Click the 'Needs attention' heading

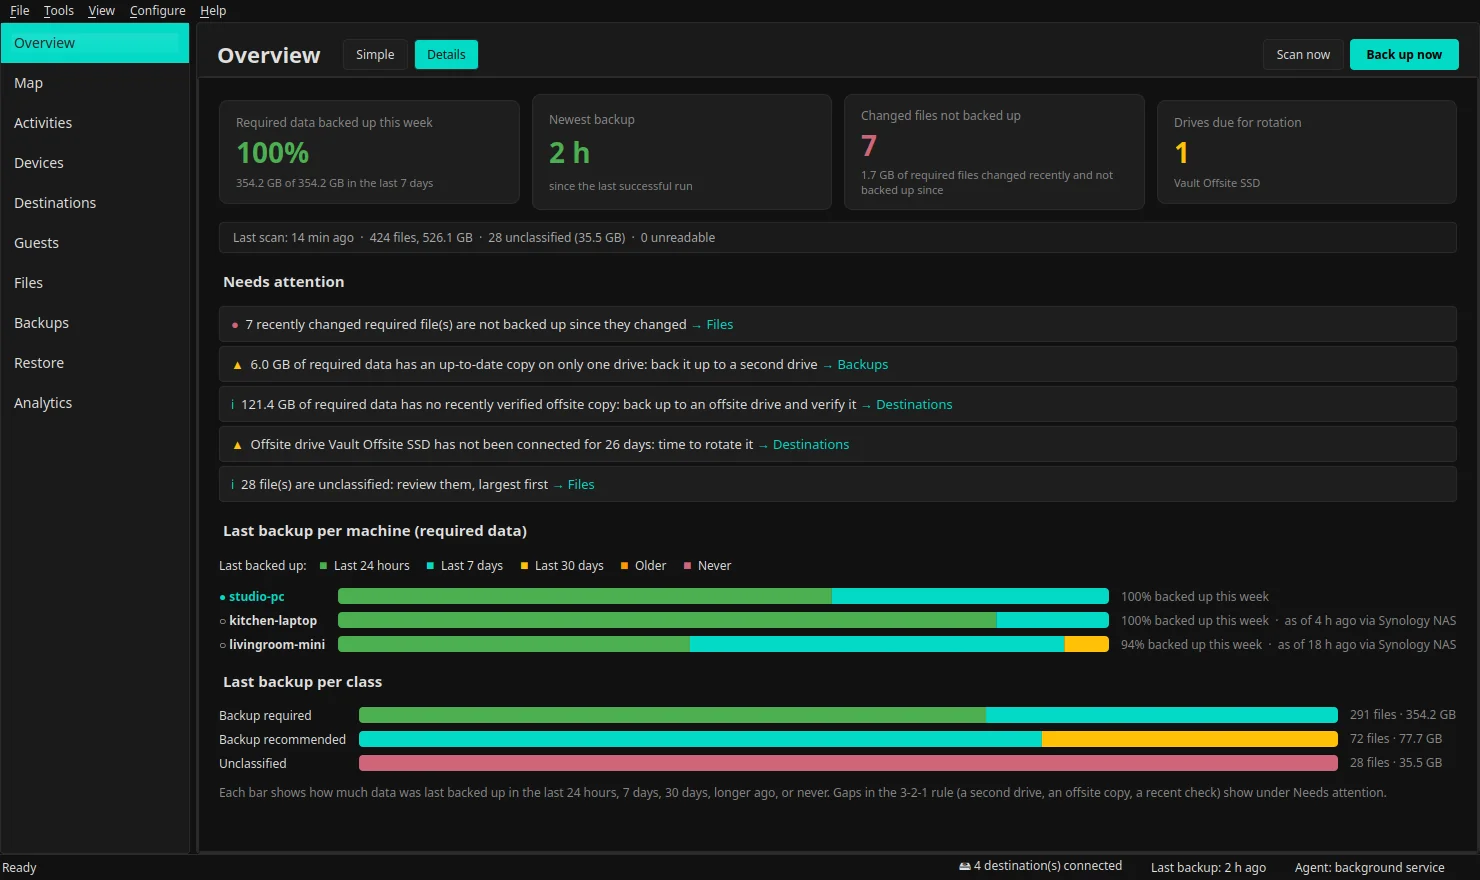point(284,282)
